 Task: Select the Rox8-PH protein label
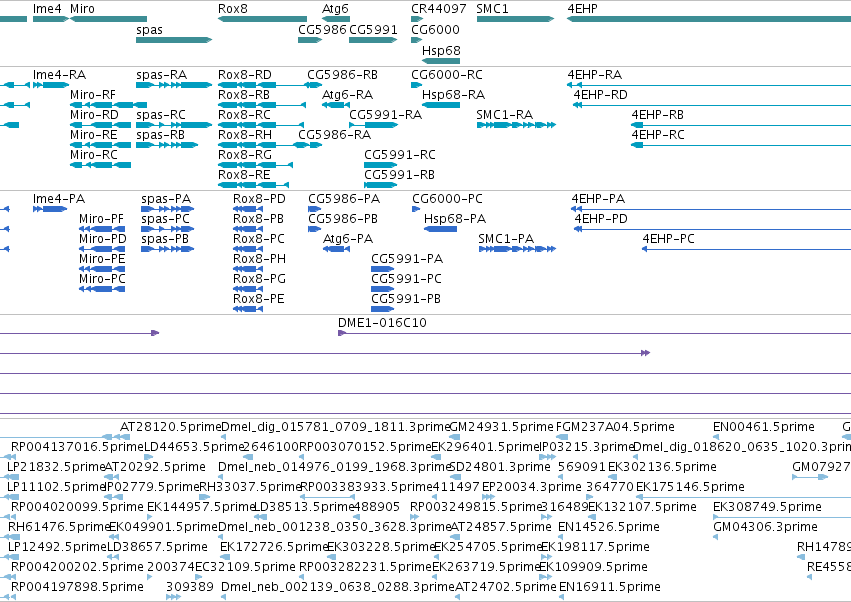click(259, 259)
